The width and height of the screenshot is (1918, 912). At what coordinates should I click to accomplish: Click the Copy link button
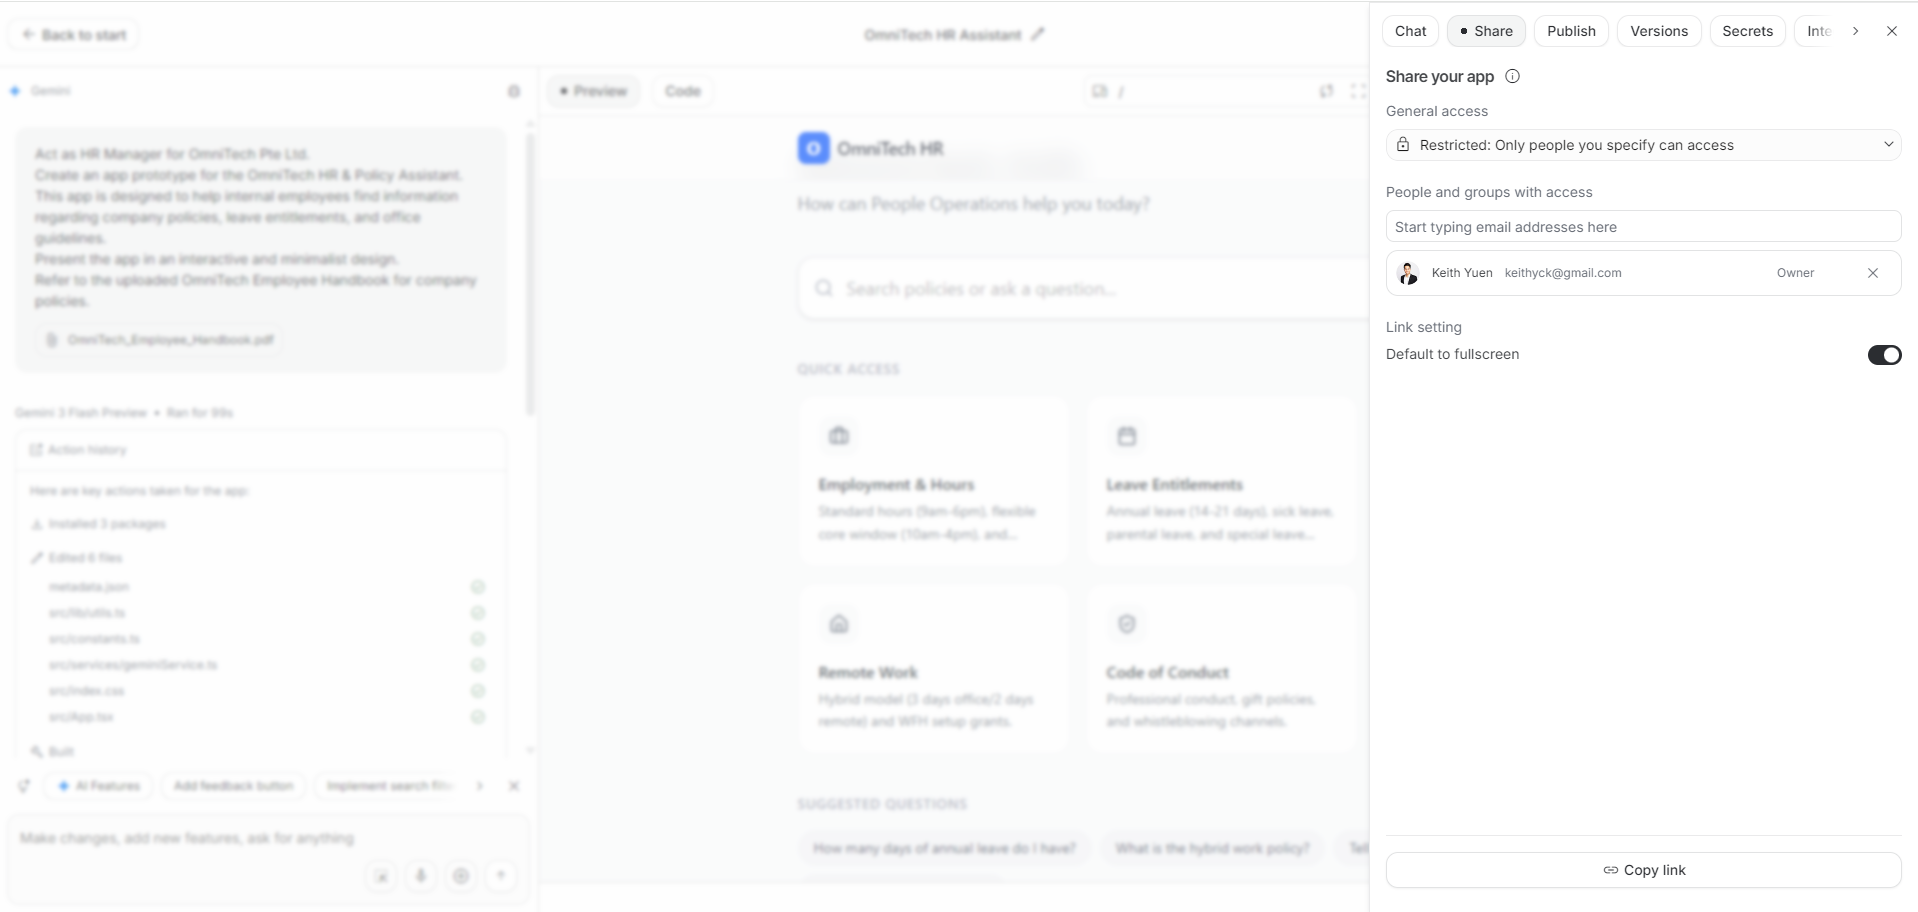pos(1643,870)
